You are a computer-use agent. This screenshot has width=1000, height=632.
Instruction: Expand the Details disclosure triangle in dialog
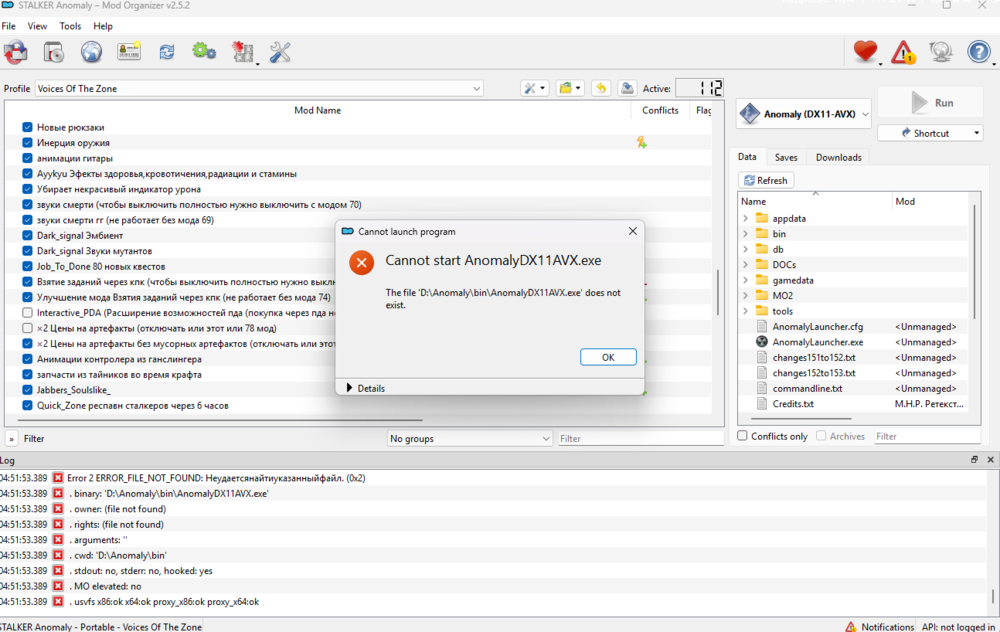tap(349, 388)
